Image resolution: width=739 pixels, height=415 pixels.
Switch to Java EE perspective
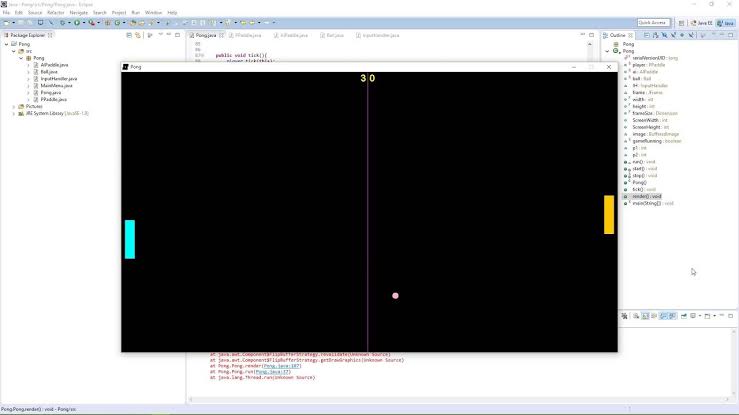tap(701, 23)
